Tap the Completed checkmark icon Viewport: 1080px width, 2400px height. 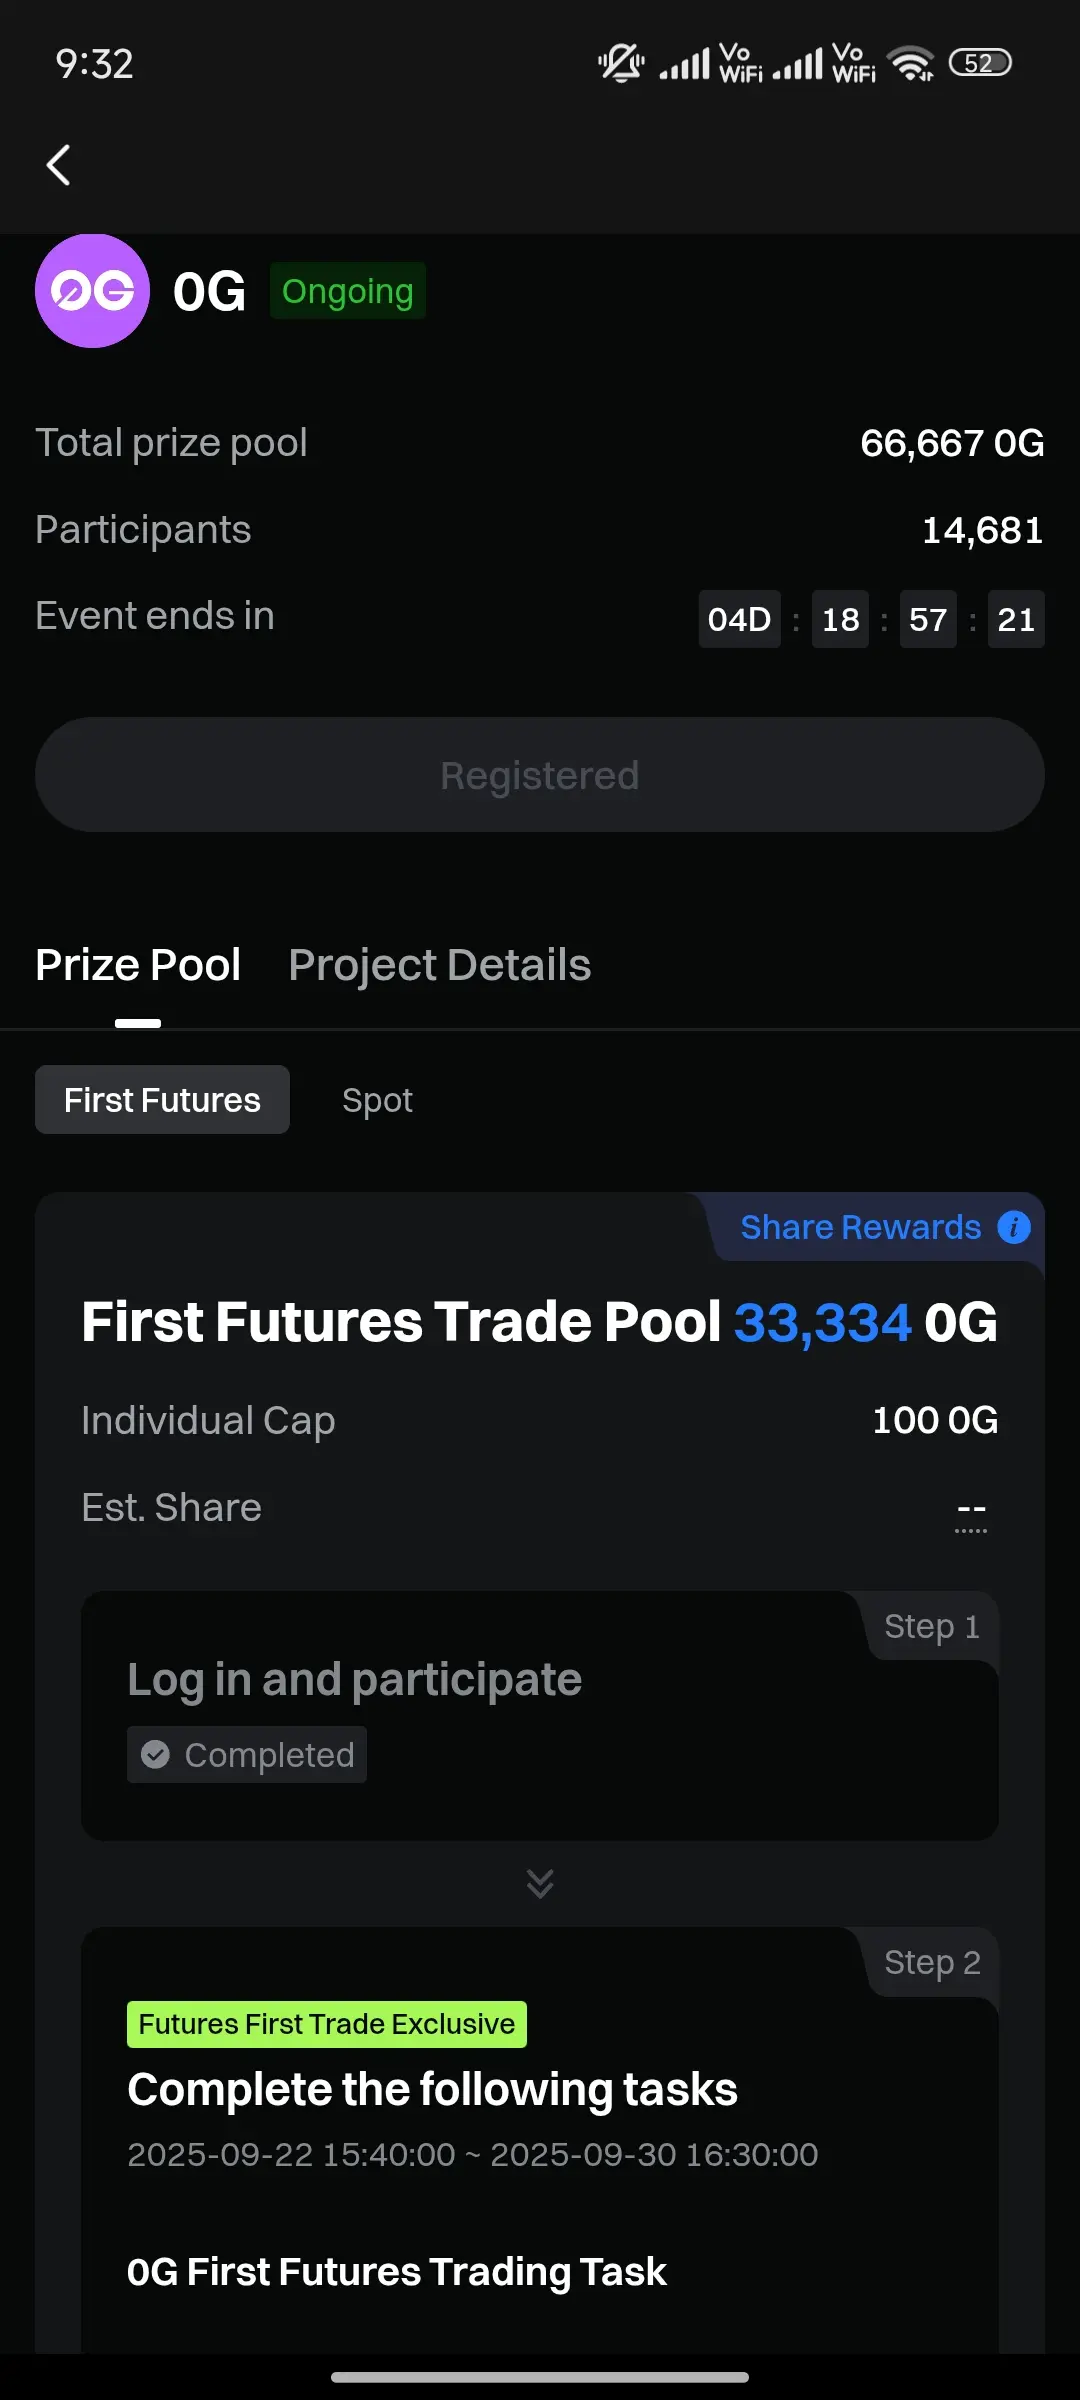pos(155,1754)
